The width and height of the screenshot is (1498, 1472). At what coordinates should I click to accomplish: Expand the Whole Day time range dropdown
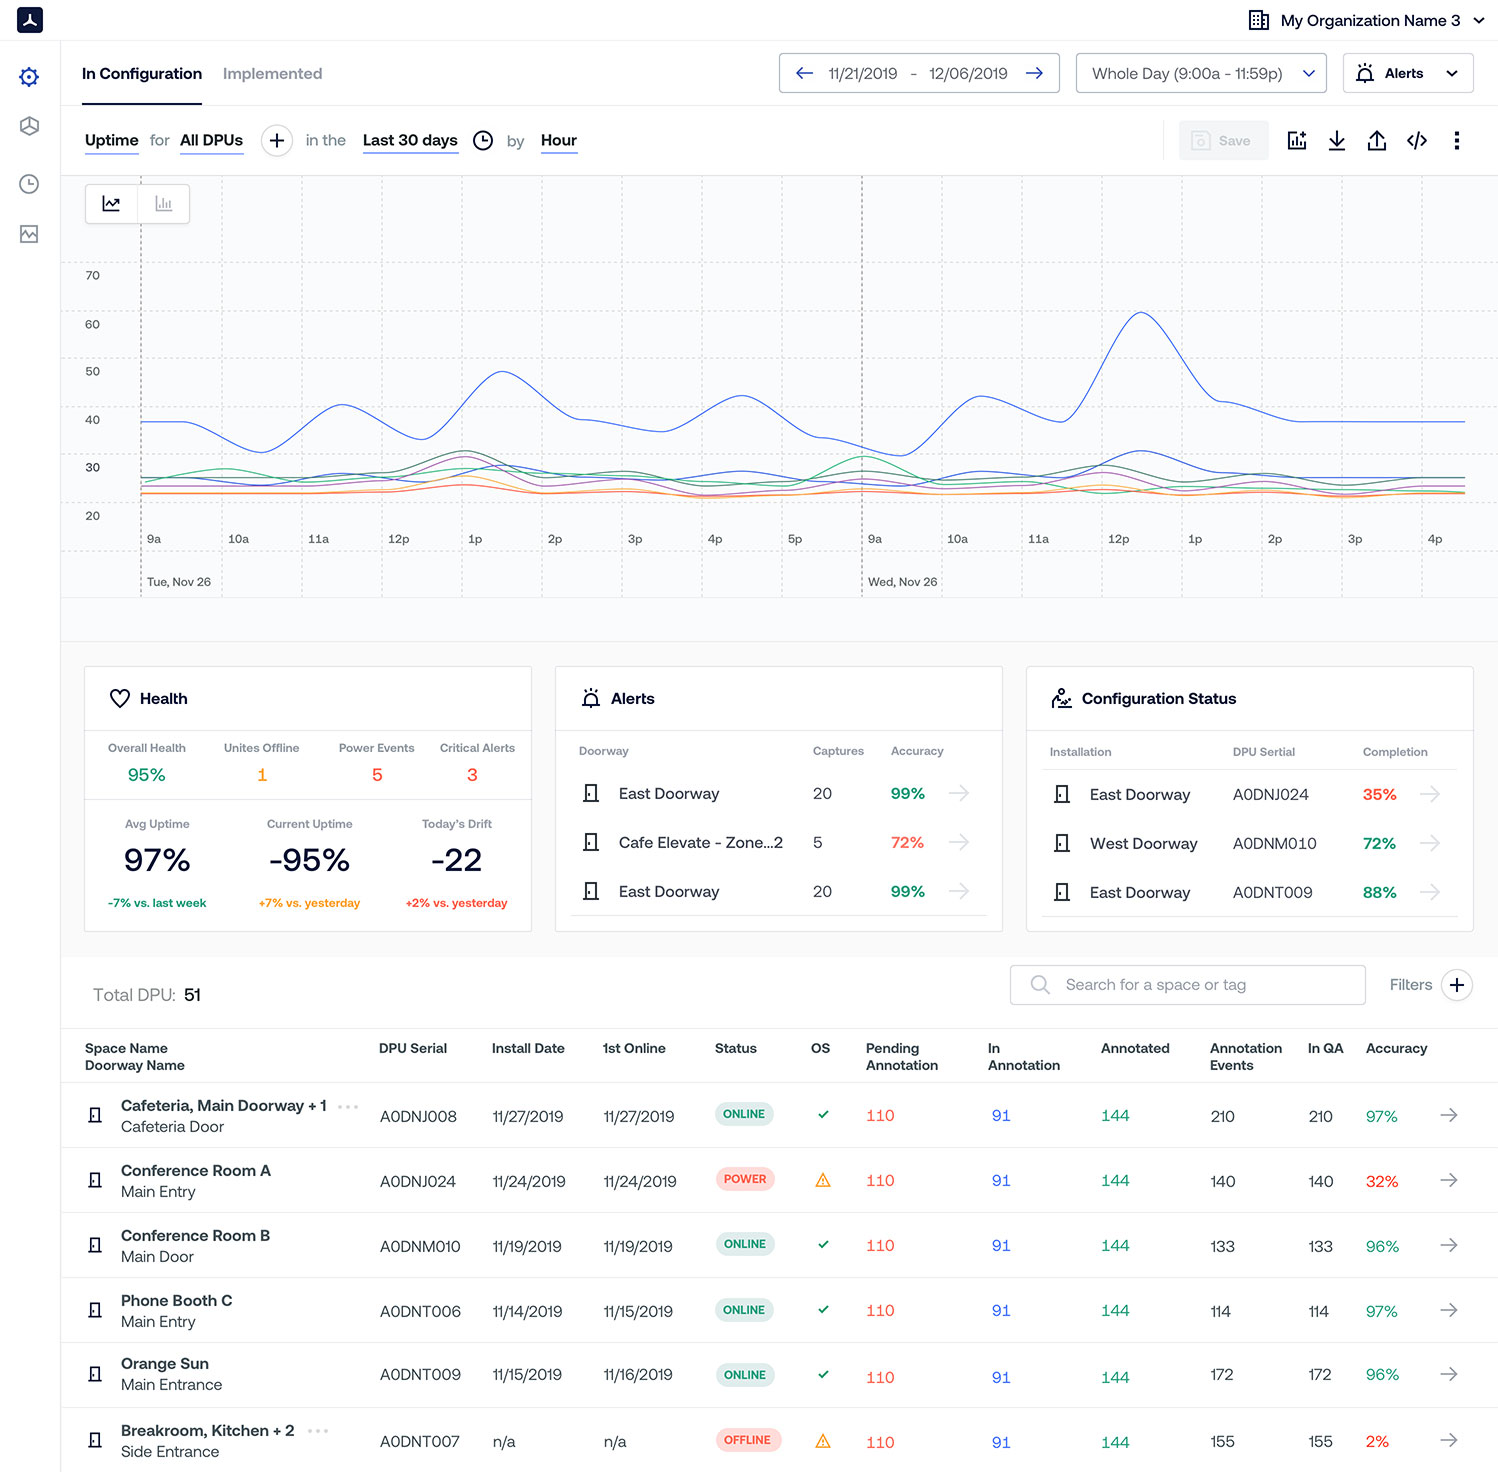(x=1200, y=73)
